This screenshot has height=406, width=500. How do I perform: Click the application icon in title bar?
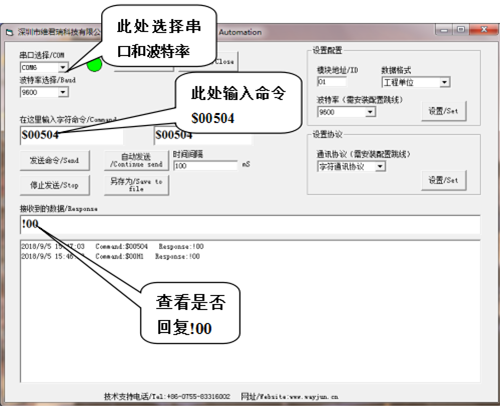(10, 32)
